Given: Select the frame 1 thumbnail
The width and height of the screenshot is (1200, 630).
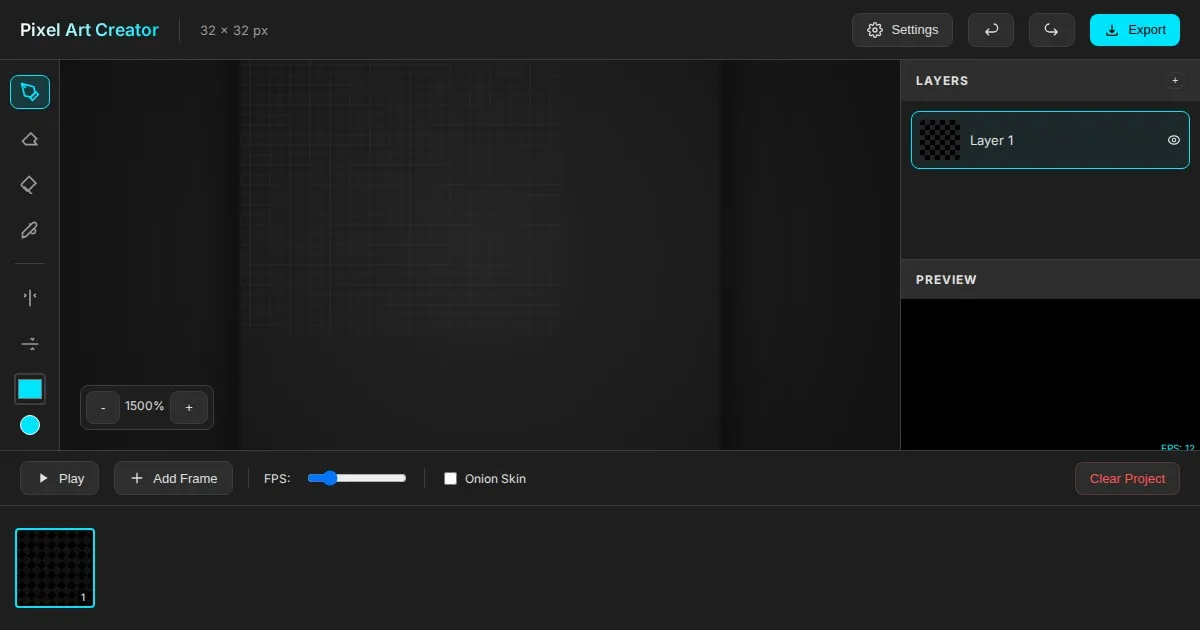Looking at the screenshot, I should (55, 567).
